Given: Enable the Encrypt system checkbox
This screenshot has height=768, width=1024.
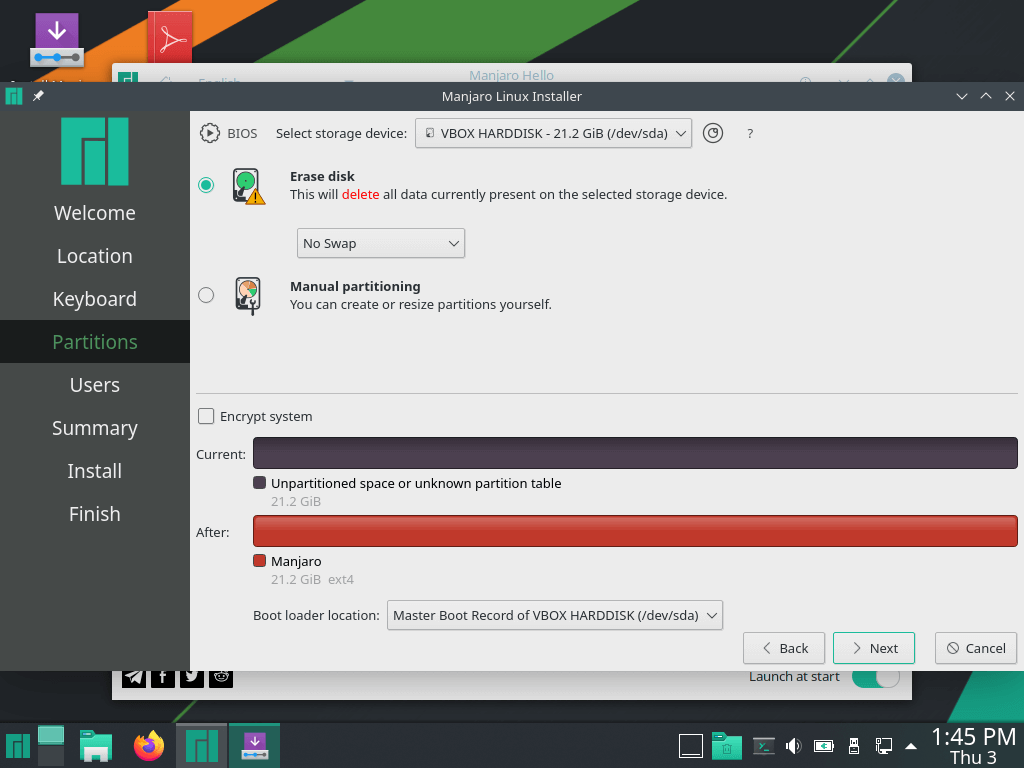Looking at the screenshot, I should coord(206,416).
